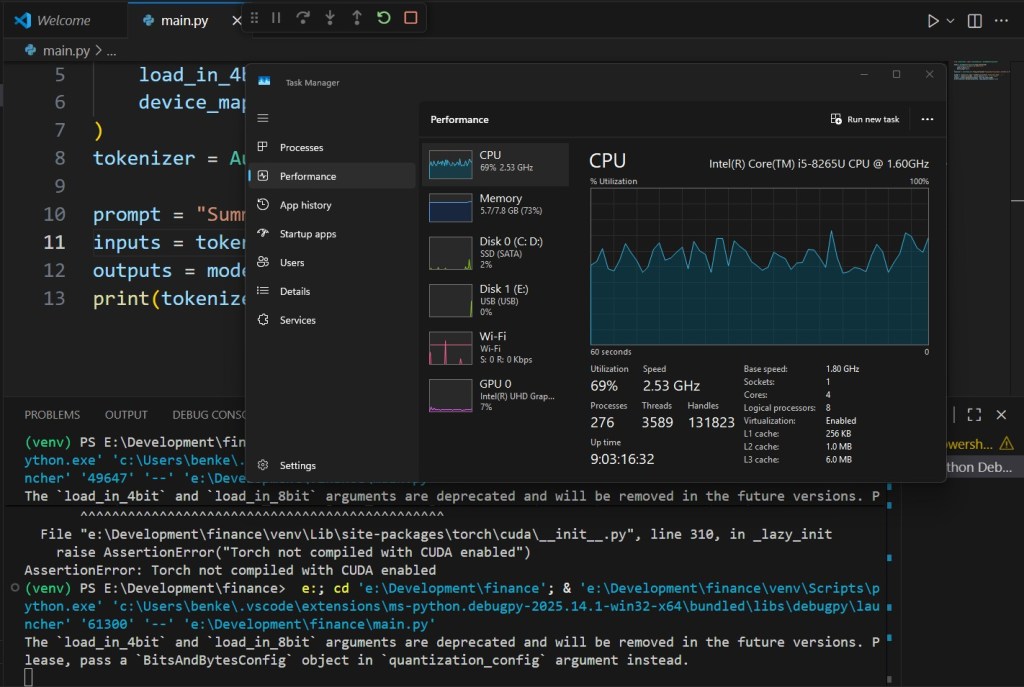Maximize the terminal panel size

point(974,415)
